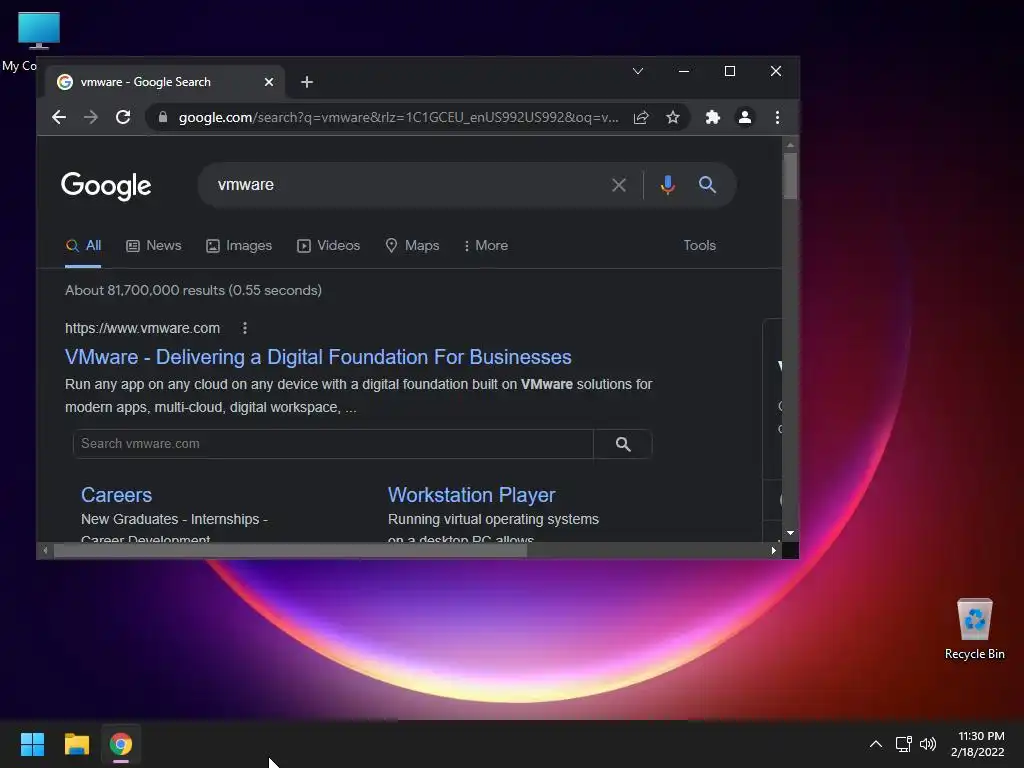This screenshot has height=768, width=1024.
Task: Open result options next to vmware.com URL
Action: (x=245, y=328)
